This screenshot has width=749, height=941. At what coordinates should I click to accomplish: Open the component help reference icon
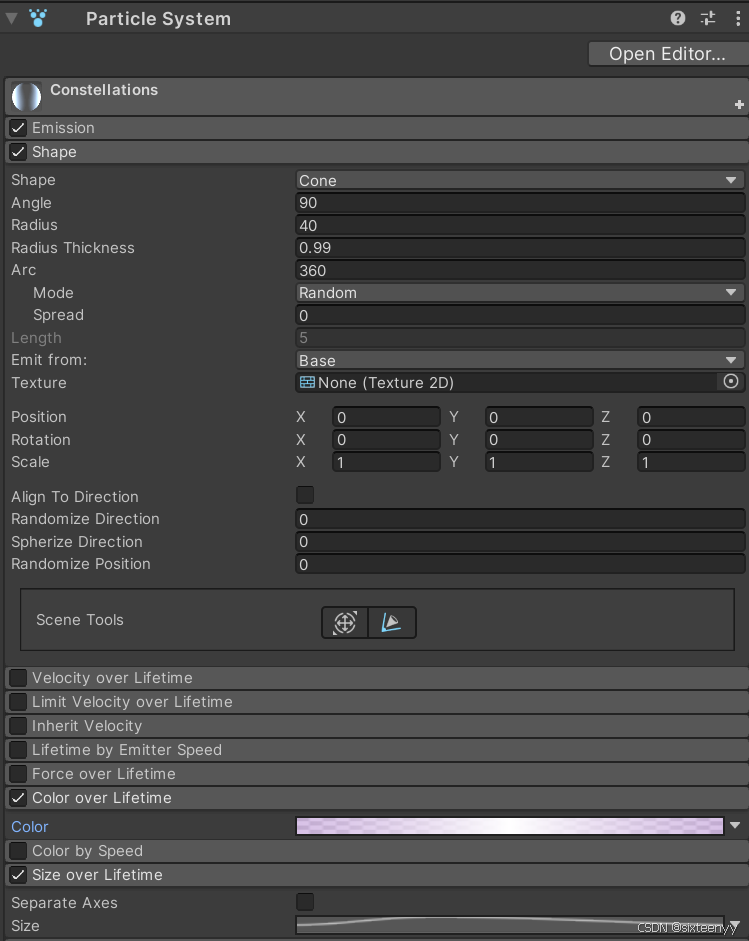tap(678, 19)
